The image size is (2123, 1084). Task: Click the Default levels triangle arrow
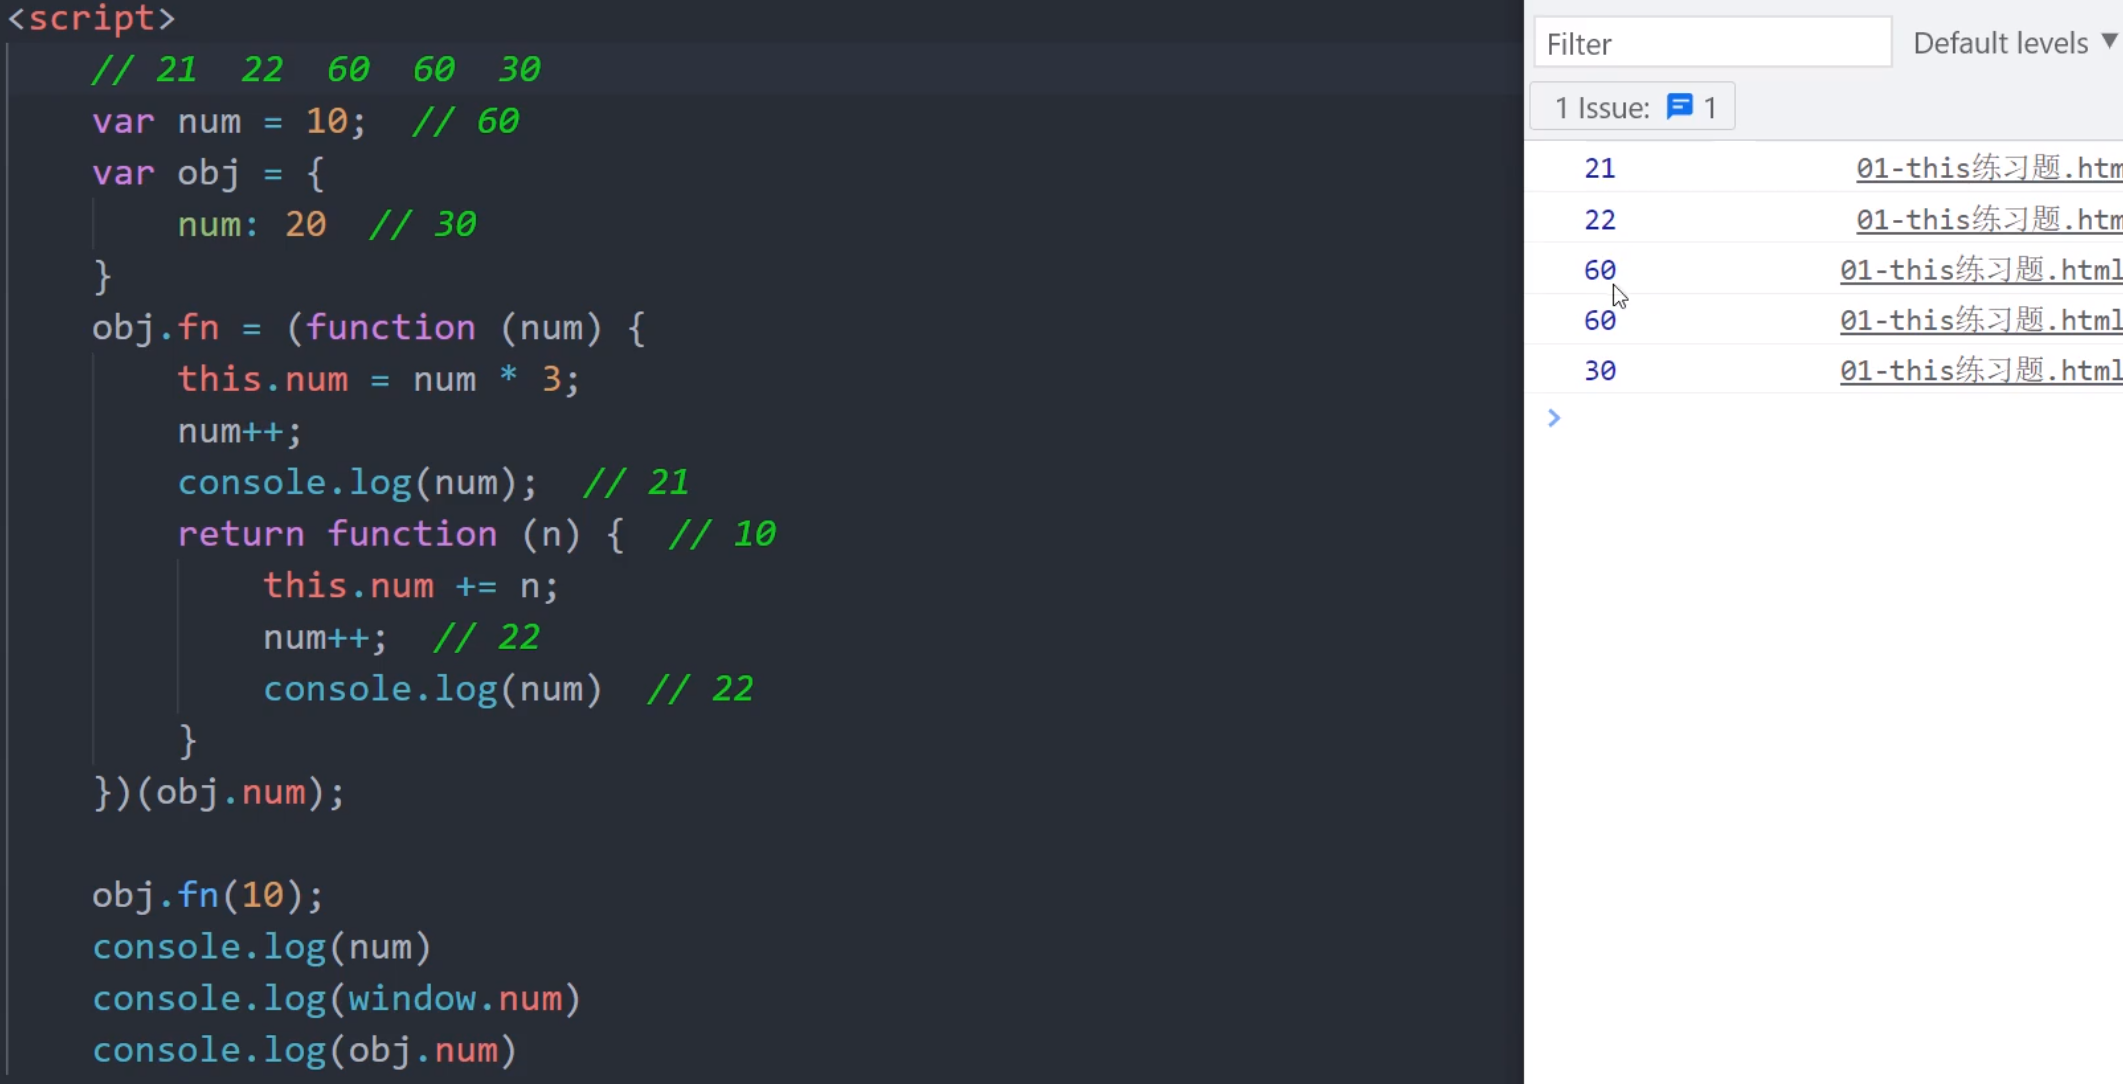(x=2109, y=42)
